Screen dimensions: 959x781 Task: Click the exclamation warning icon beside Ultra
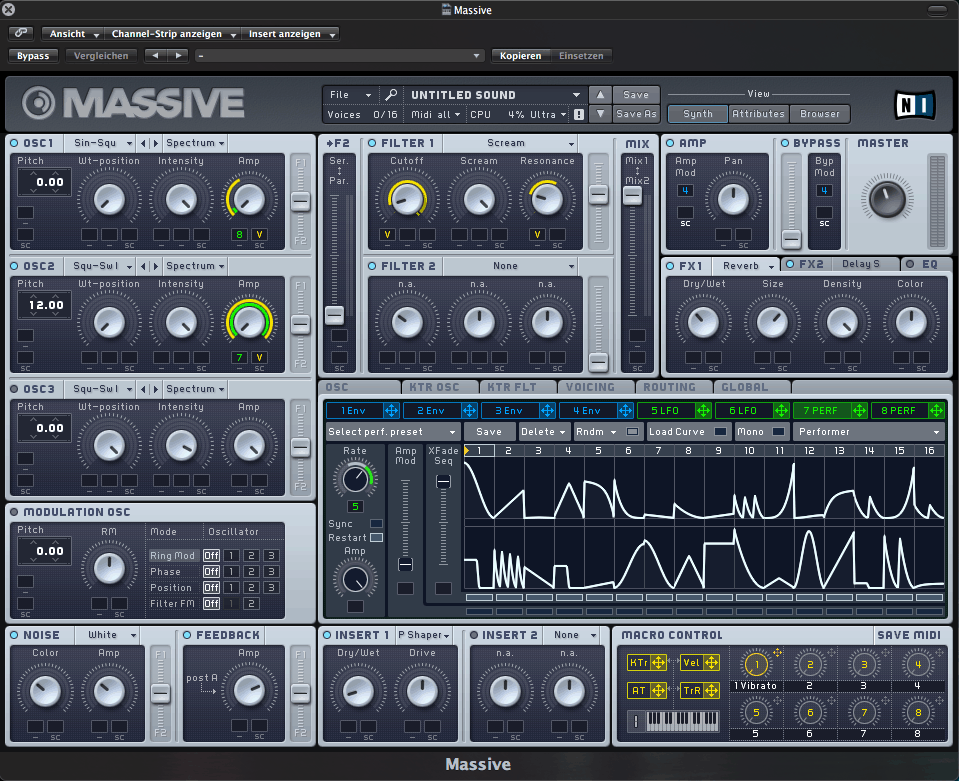pyautogui.click(x=578, y=115)
